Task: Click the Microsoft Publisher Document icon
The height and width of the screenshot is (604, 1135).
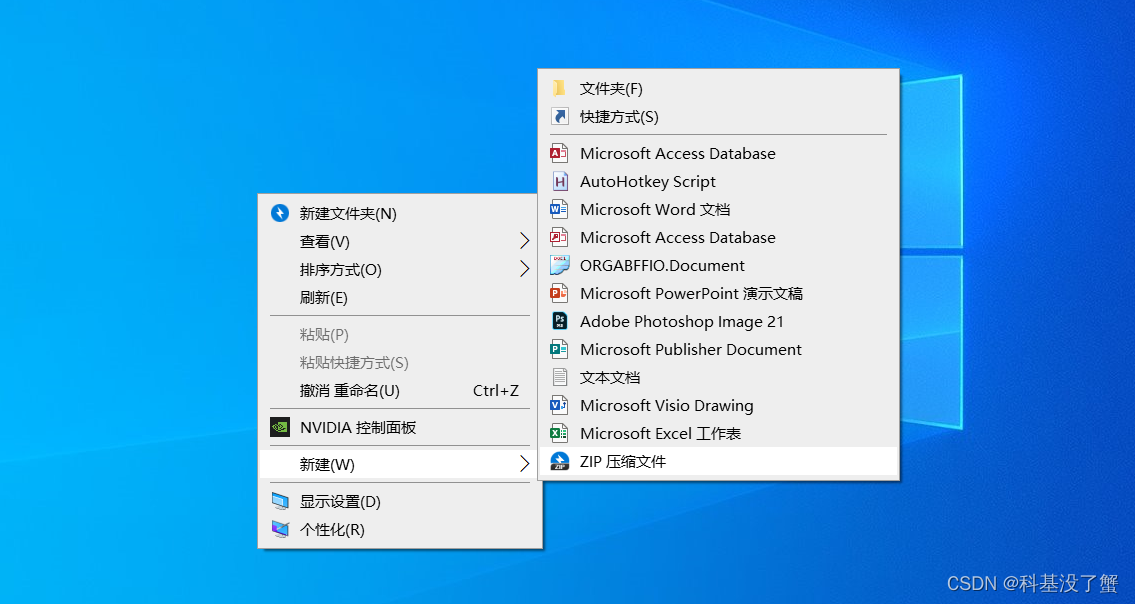Action: pyautogui.click(x=559, y=349)
